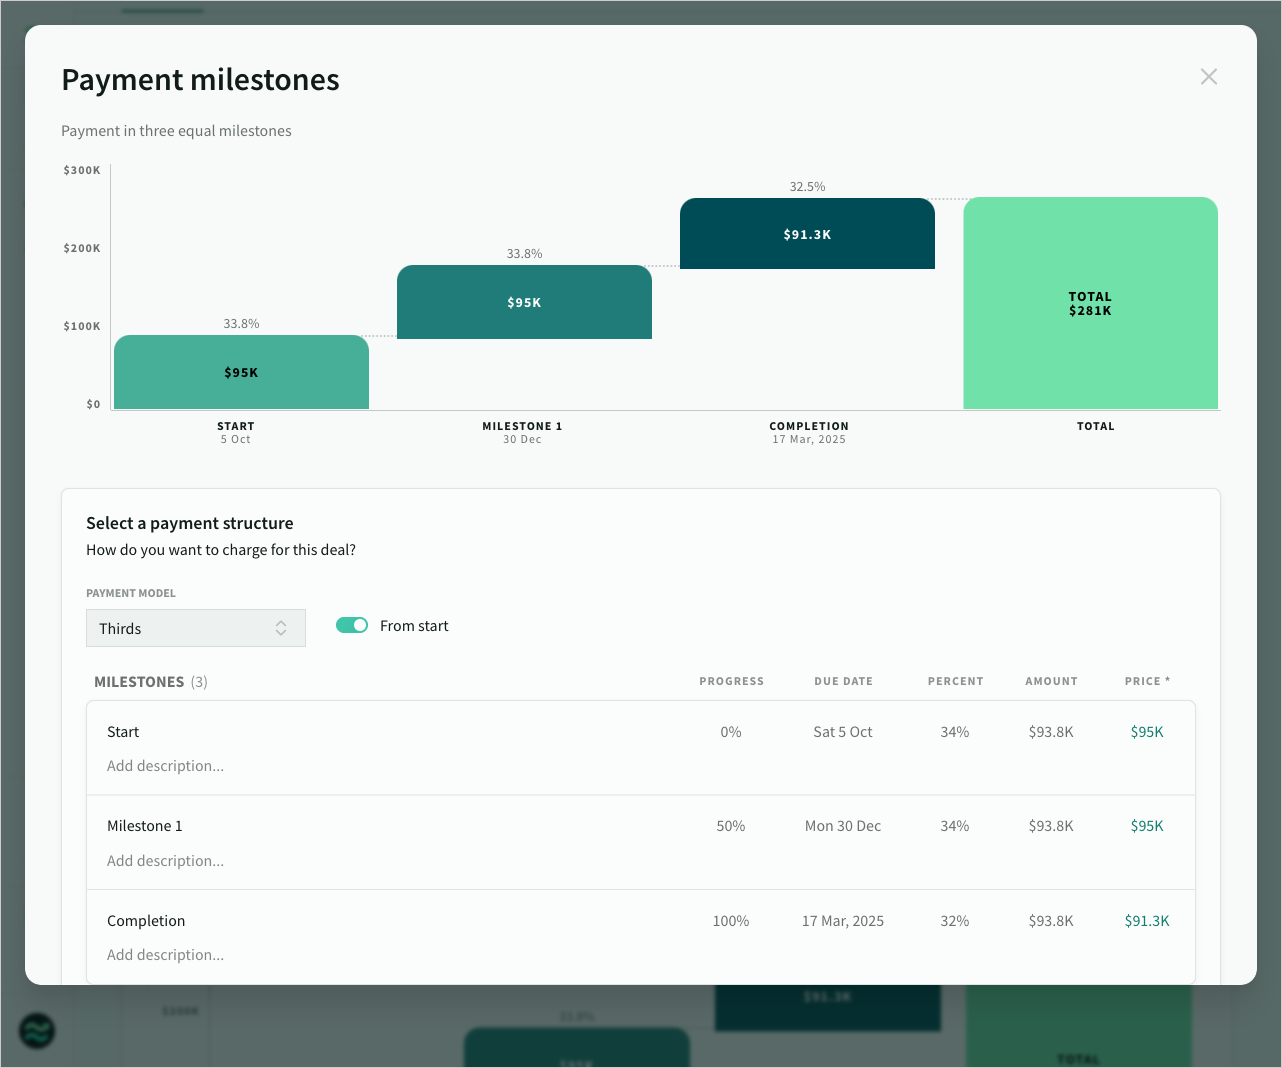Viewport: 1282px width, 1068px height.
Task: Click the $91.3K Completion bar in chart
Action: point(807,234)
